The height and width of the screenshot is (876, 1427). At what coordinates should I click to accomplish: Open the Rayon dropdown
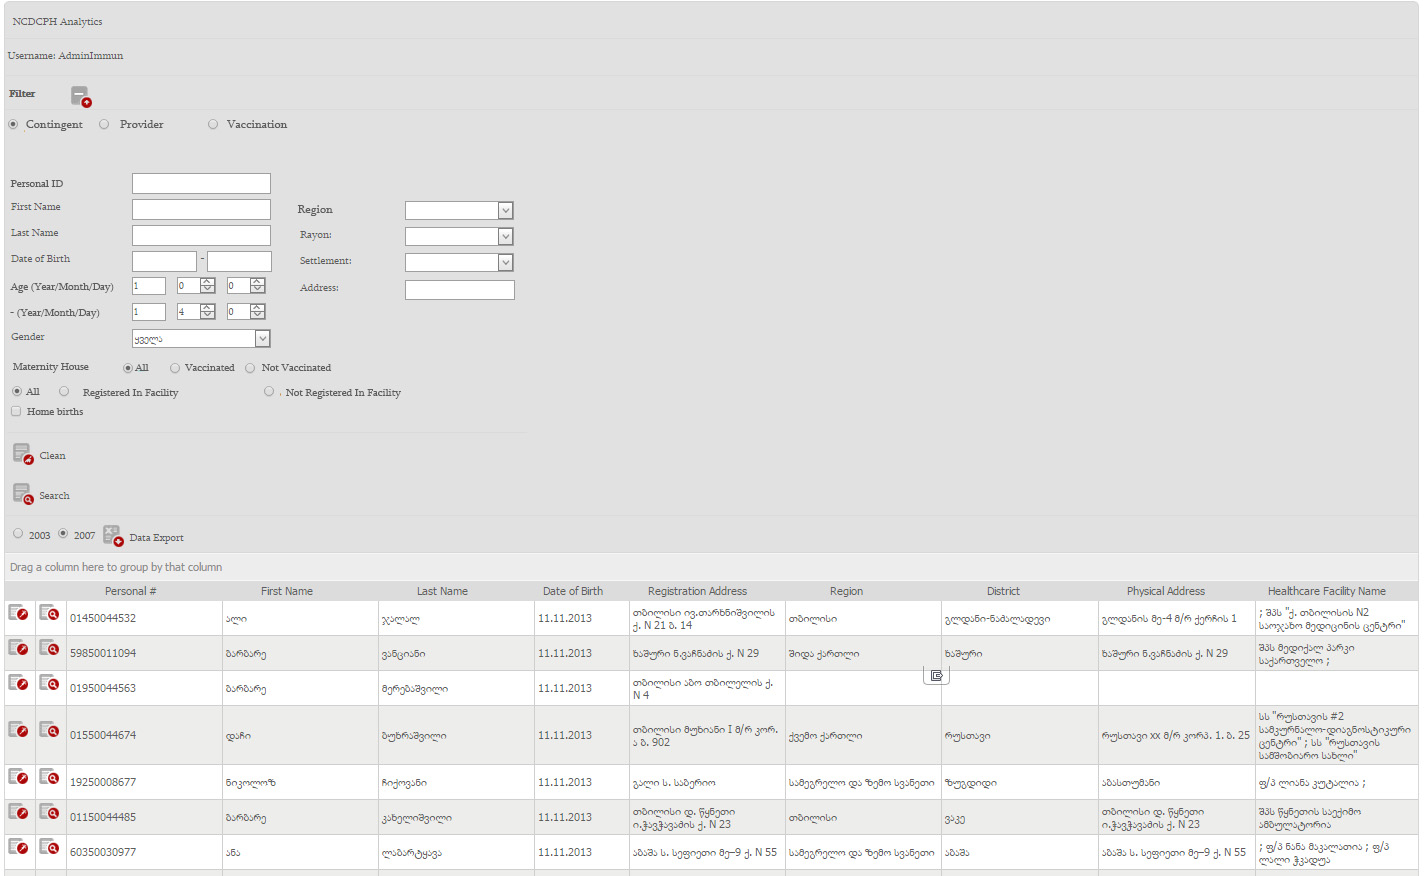505,237
